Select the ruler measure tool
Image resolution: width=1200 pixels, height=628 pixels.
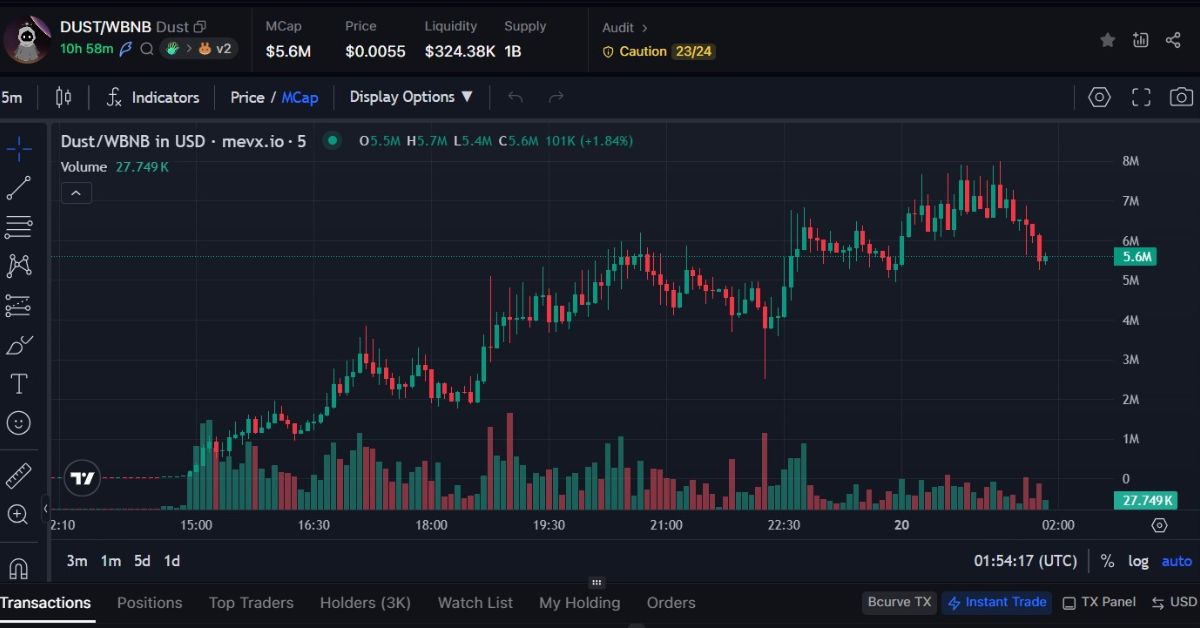(19, 476)
